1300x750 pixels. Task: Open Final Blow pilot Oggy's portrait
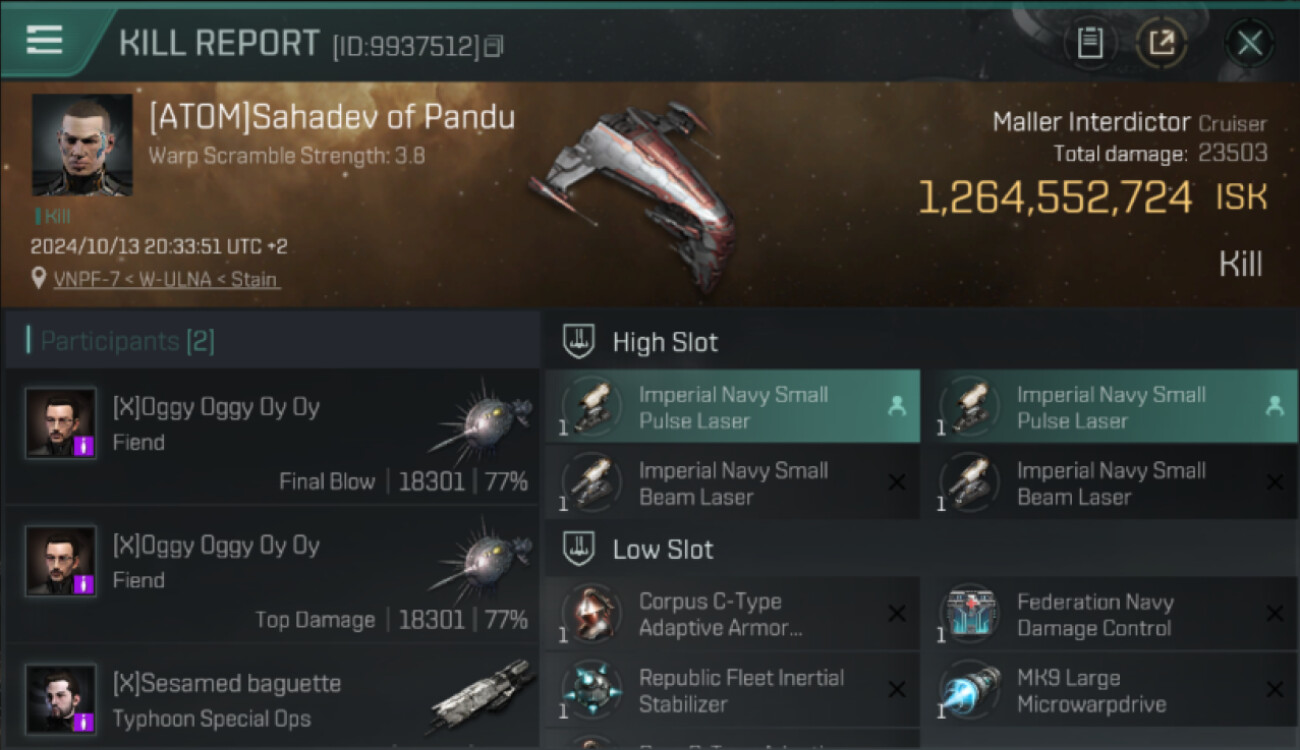(x=61, y=423)
